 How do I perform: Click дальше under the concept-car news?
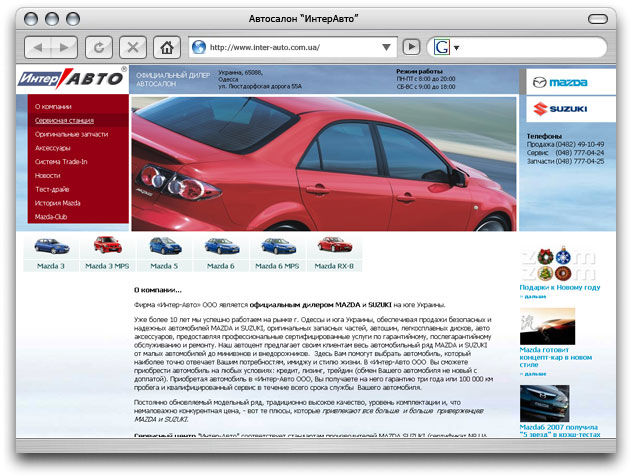pos(533,374)
